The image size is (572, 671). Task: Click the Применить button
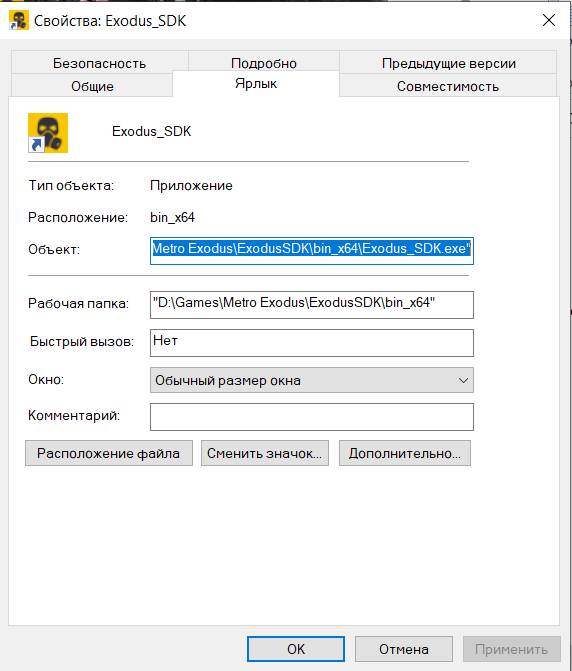click(512, 649)
